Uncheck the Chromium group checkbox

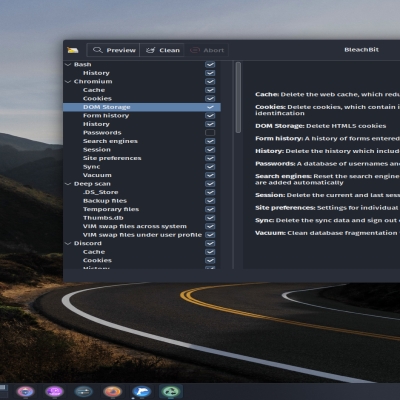[210, 81]
